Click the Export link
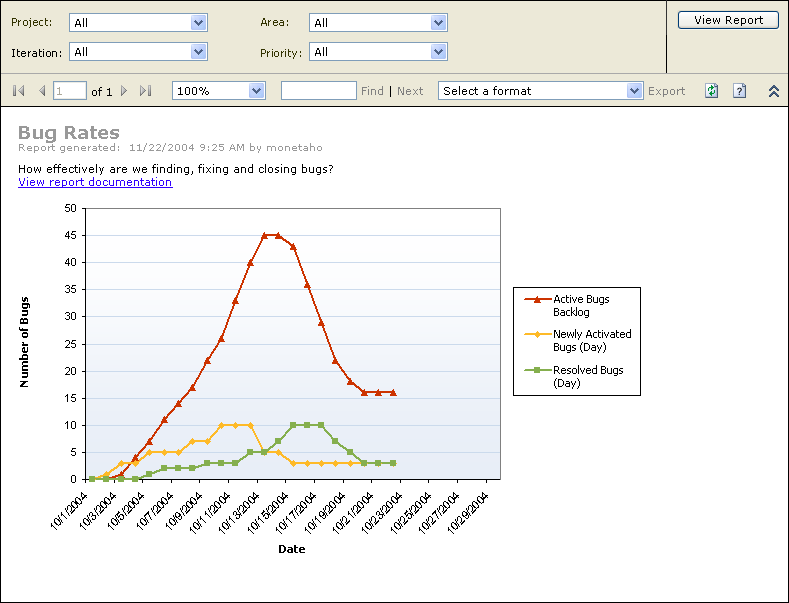 point(666,91)
